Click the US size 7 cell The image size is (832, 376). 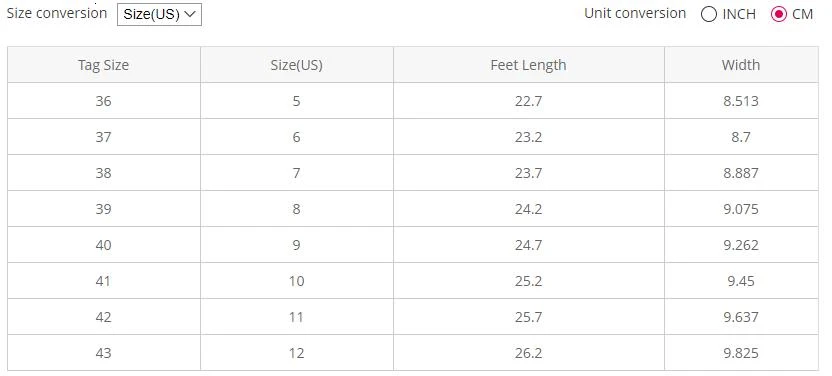coord(297,173)
